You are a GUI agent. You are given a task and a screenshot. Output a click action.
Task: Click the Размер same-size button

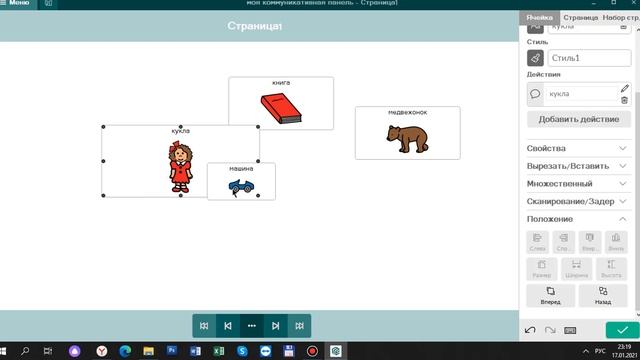(x=542, y=269)
